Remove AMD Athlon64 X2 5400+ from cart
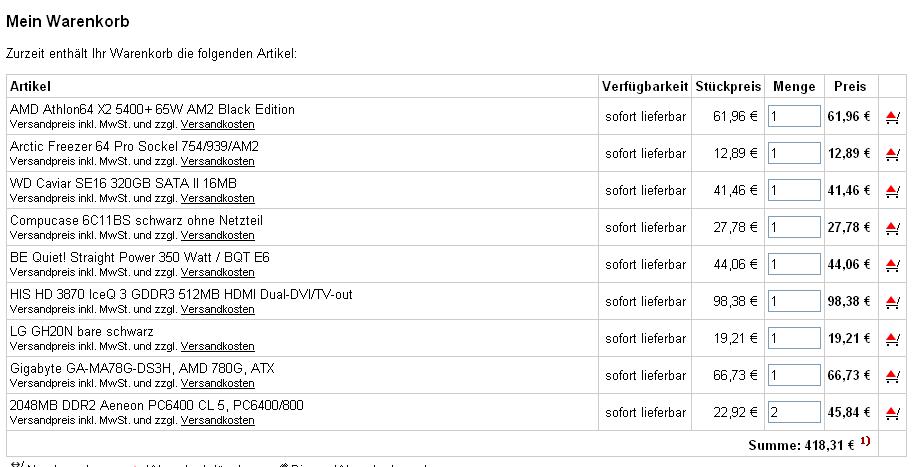Viewport: 914px width, 467px height. point(892,117)
